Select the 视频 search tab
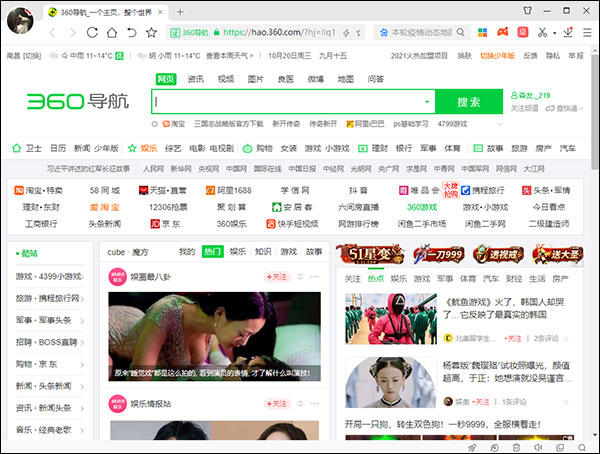The image size is (600, 454). click(x=226, y=79)
